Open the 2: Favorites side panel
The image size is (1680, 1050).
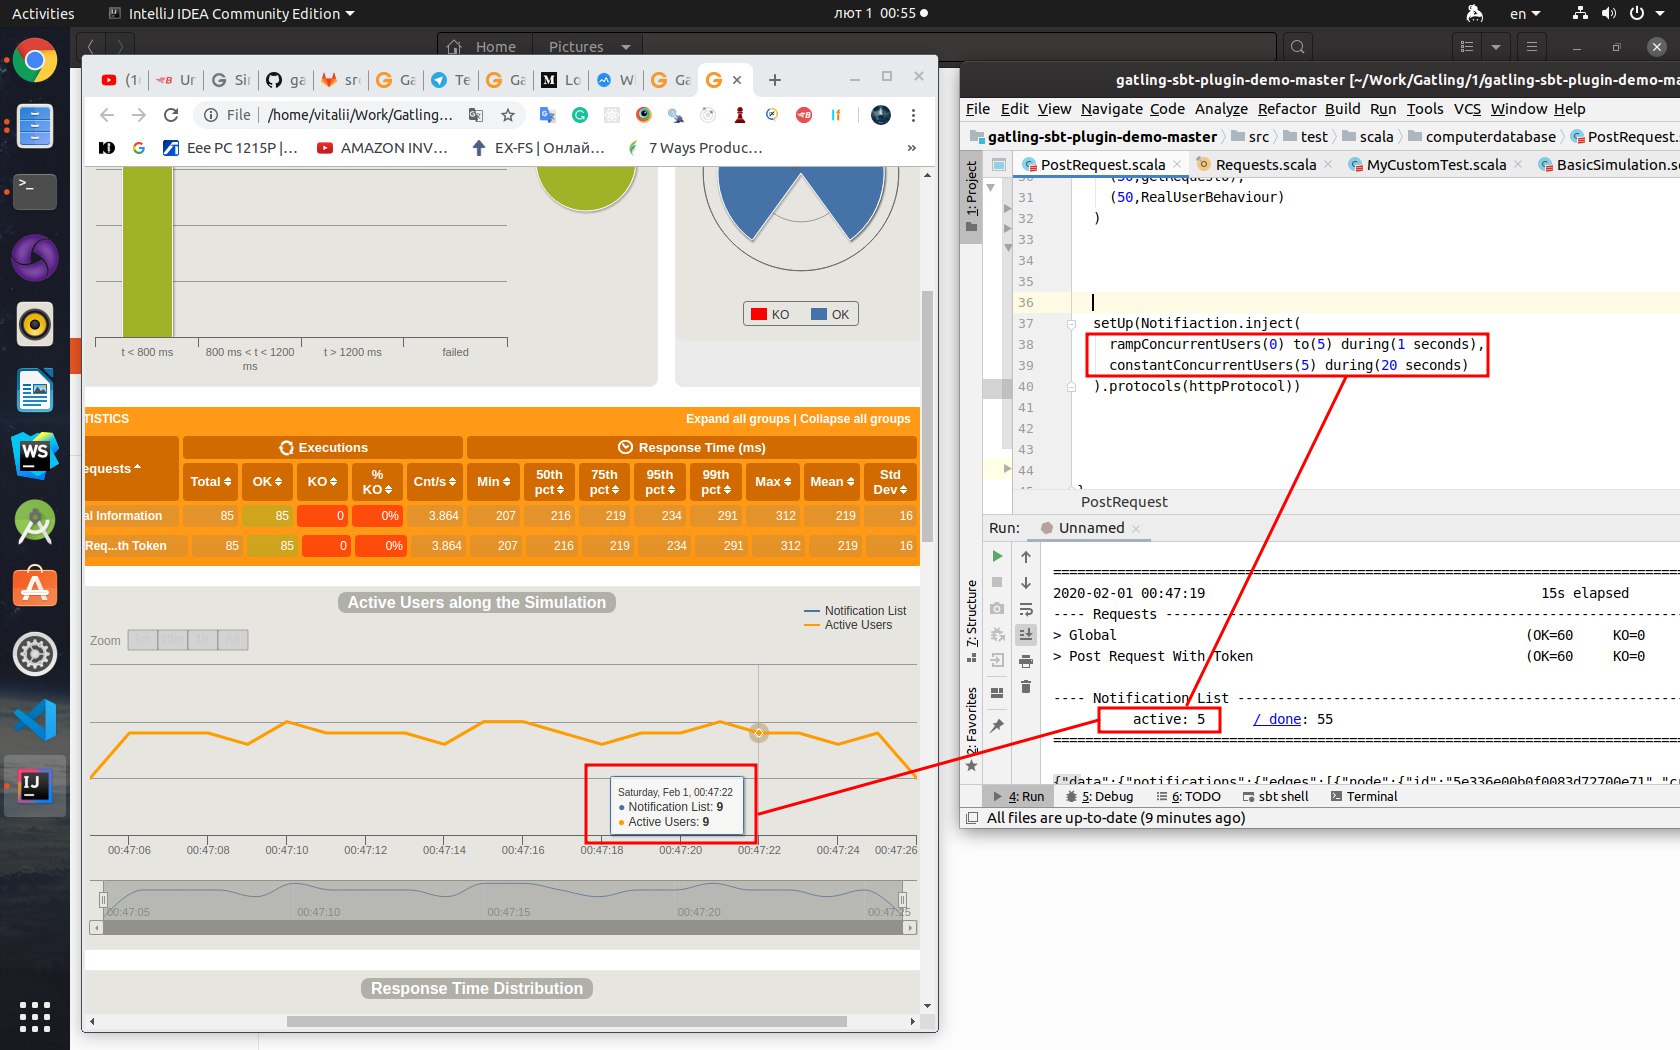coord(971,729)
